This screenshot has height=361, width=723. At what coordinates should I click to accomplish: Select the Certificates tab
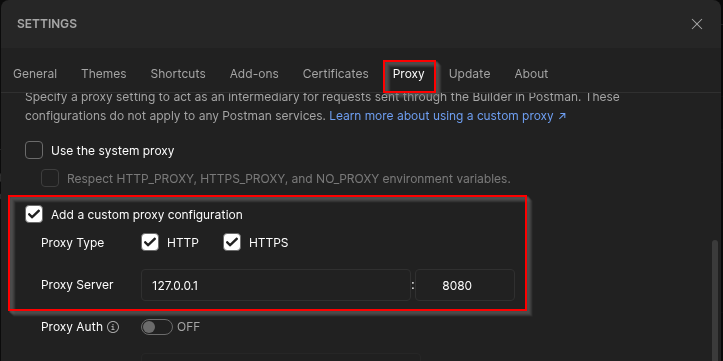coord(336,74)
